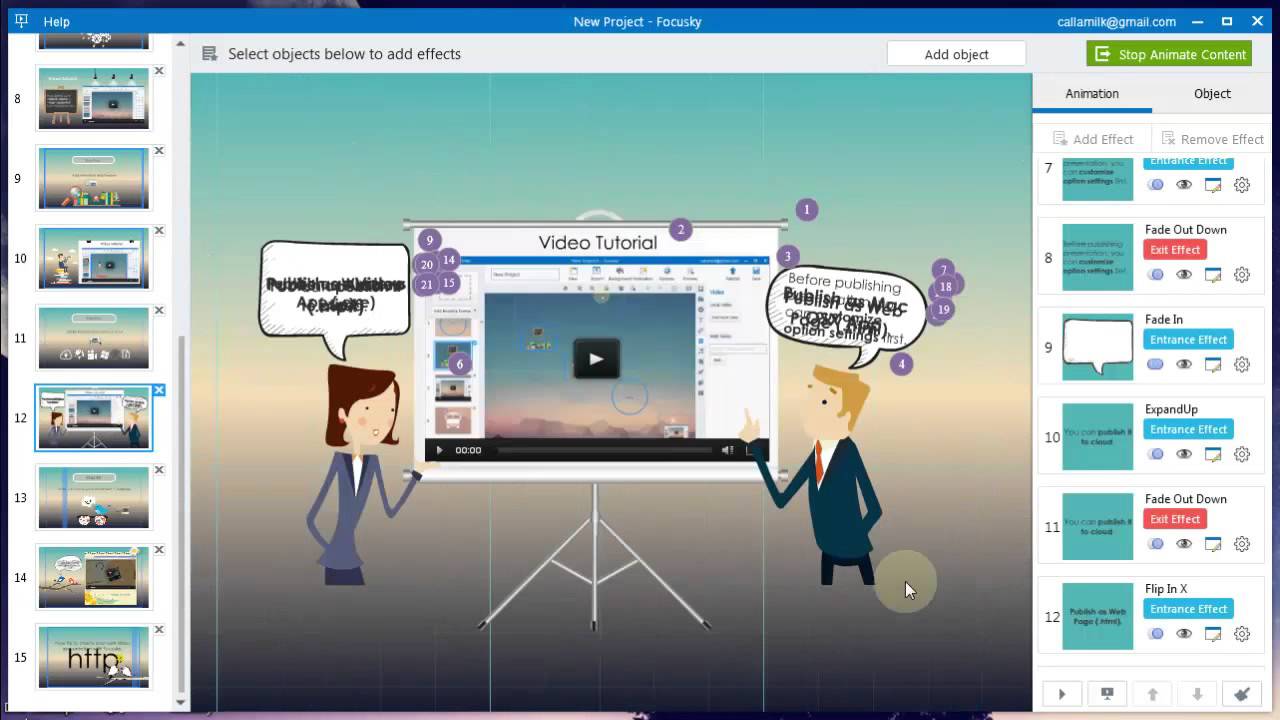Delete slide 12 with its X

click(159, 390)
